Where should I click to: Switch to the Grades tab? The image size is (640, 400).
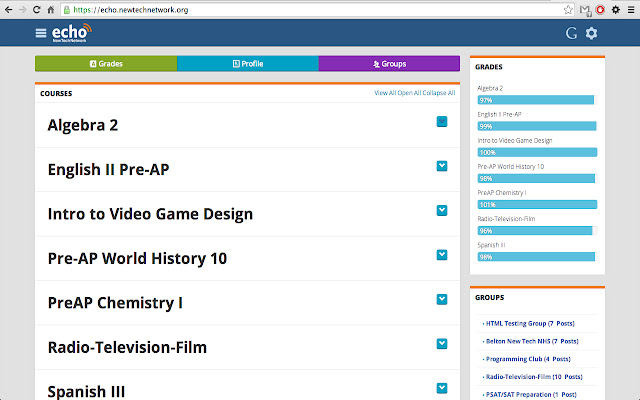tap(106, 64)
